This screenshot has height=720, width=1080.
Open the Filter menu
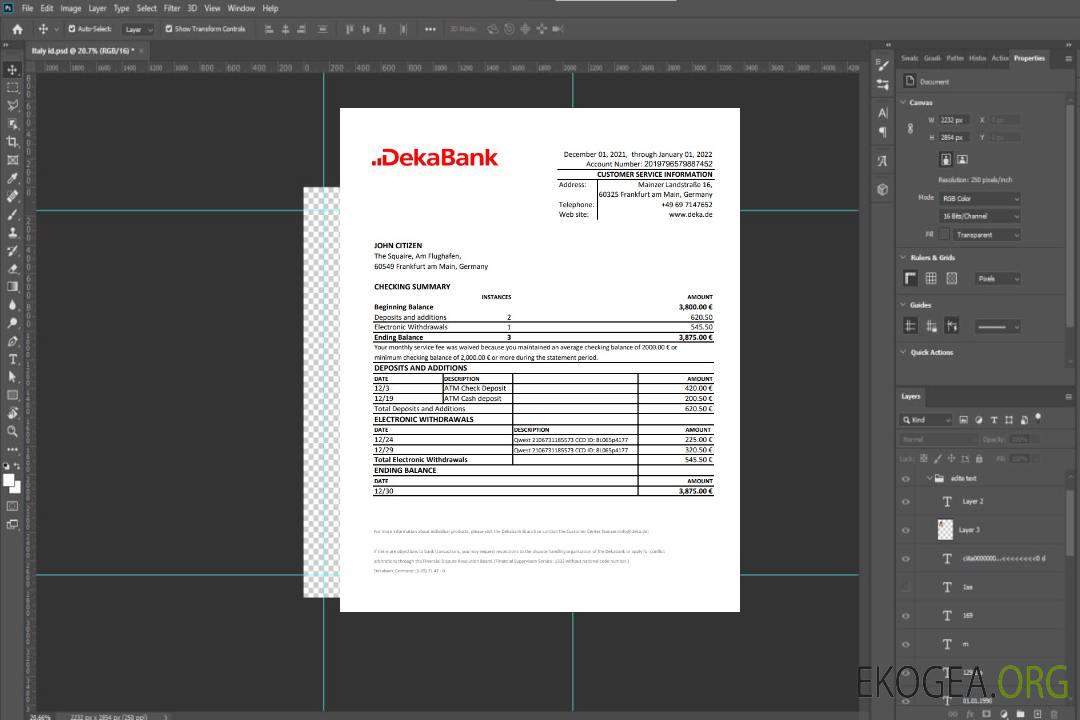point(172,8)
